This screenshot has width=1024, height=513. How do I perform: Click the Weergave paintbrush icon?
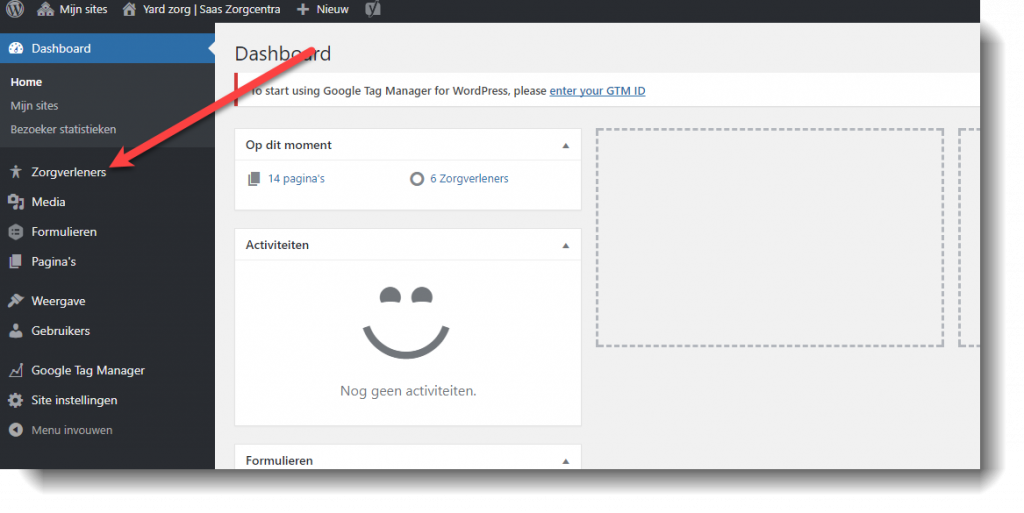point(16,301)
